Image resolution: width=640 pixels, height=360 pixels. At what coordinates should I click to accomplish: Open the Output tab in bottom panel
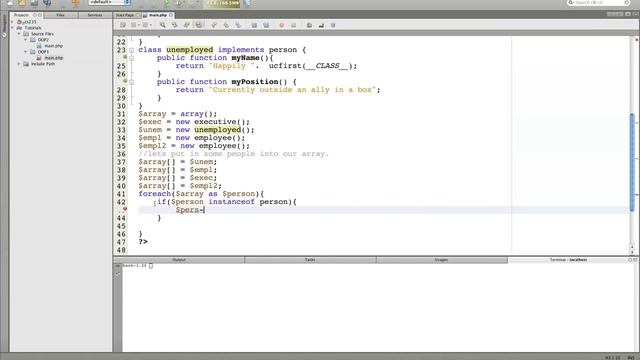[179, 260]
